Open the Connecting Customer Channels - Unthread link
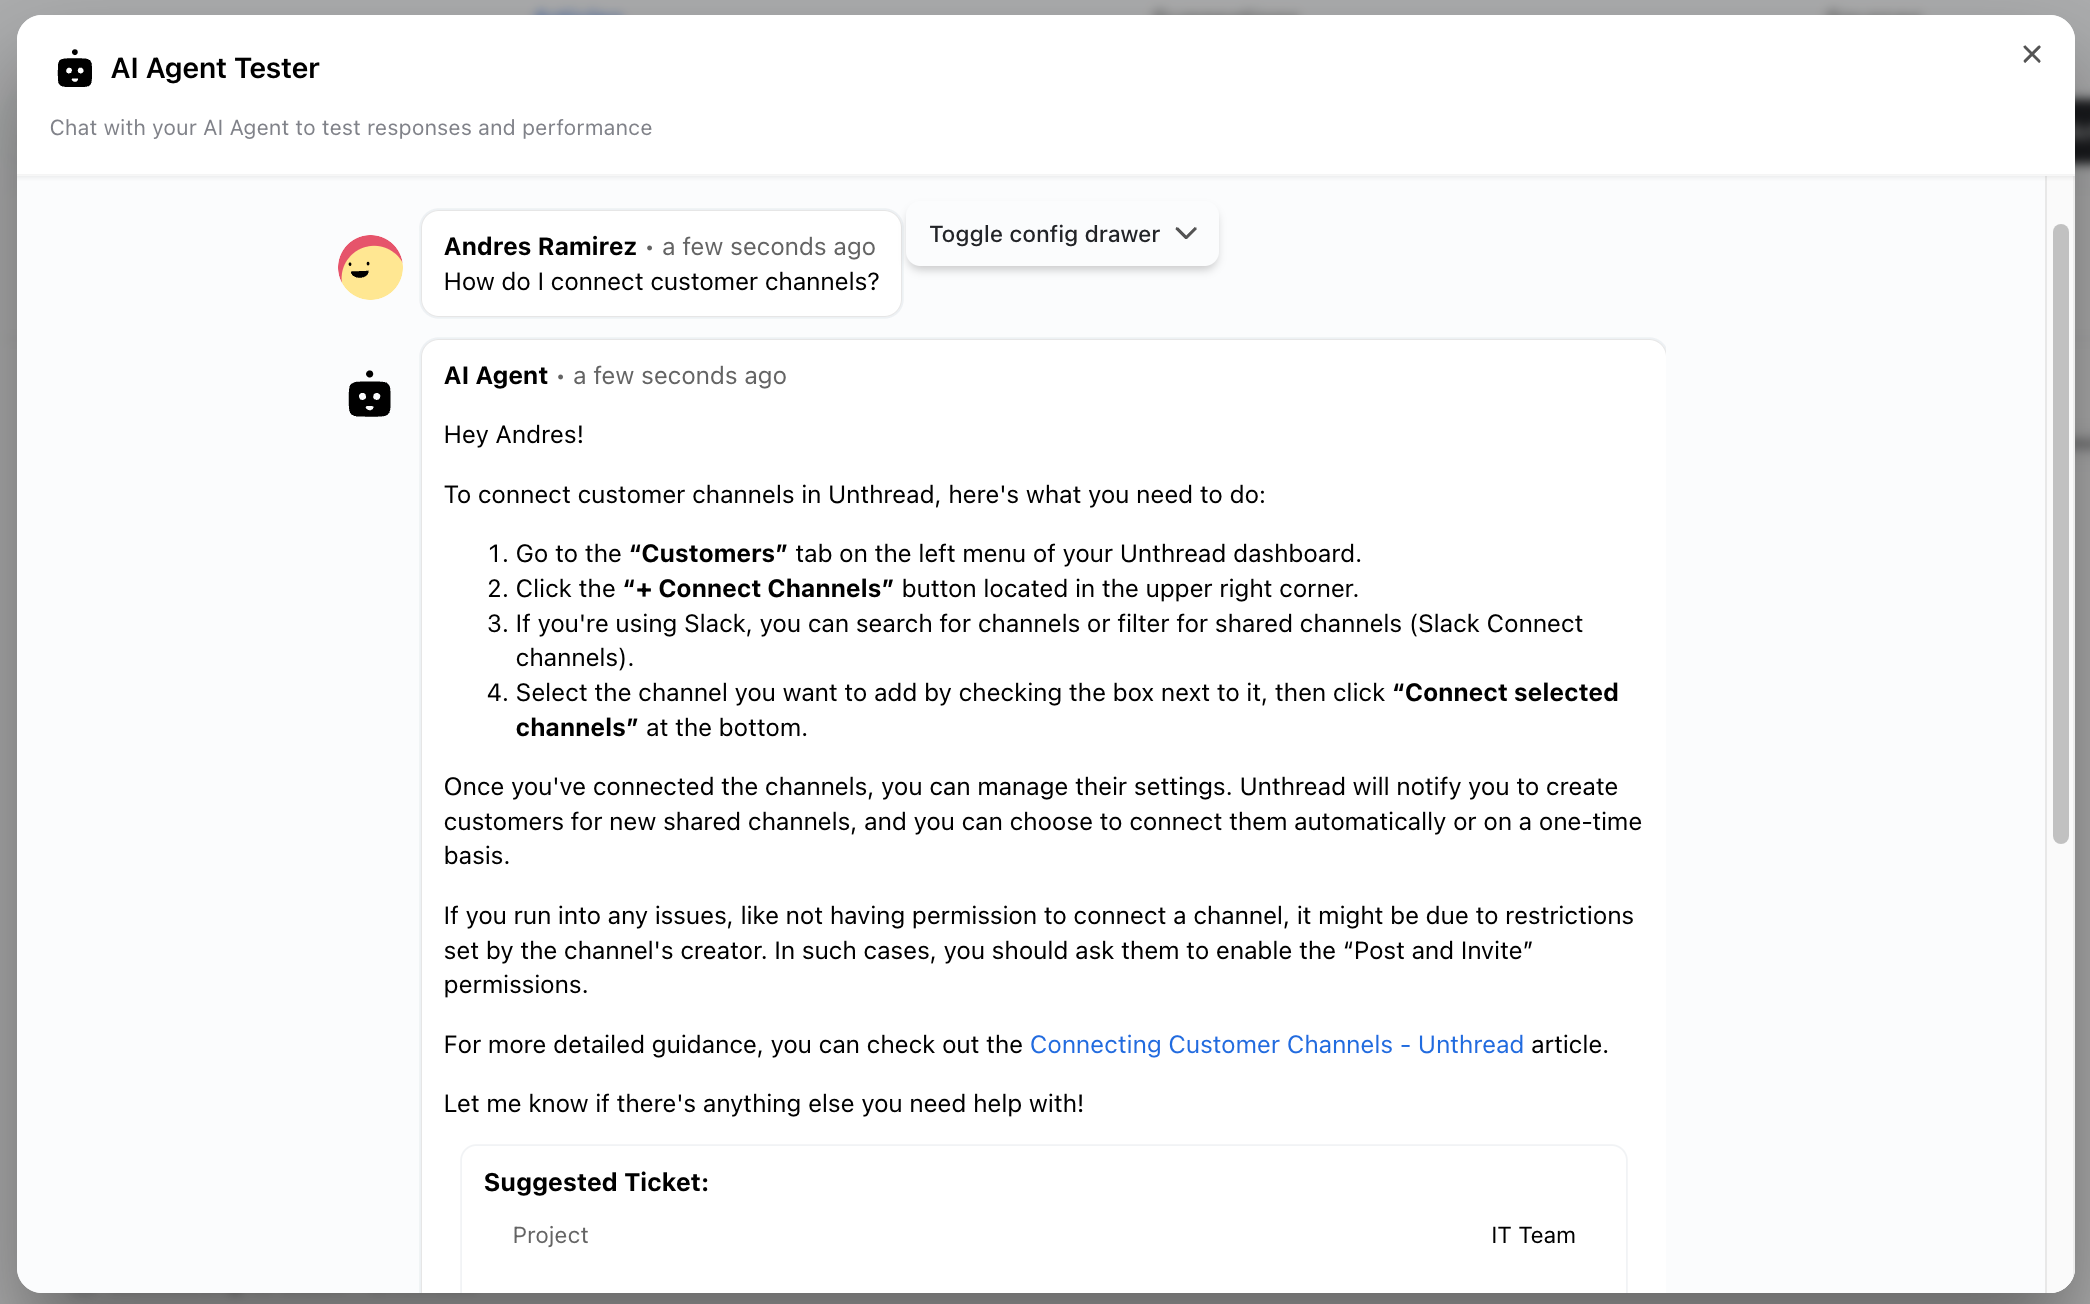The image size is (2090, 1304). [x=1276, y=1044]
